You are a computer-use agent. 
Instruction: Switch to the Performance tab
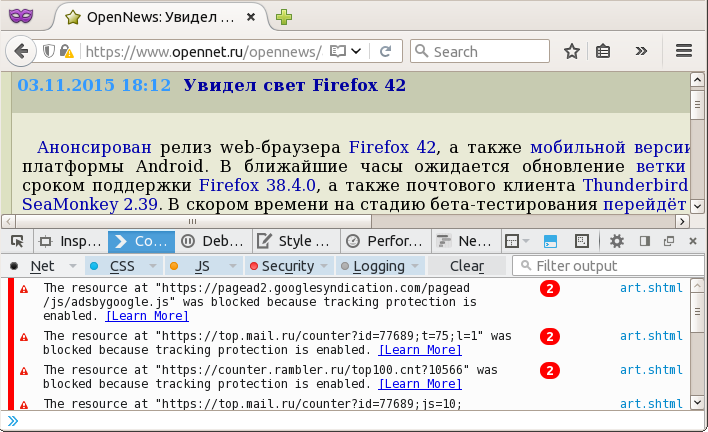385,241
